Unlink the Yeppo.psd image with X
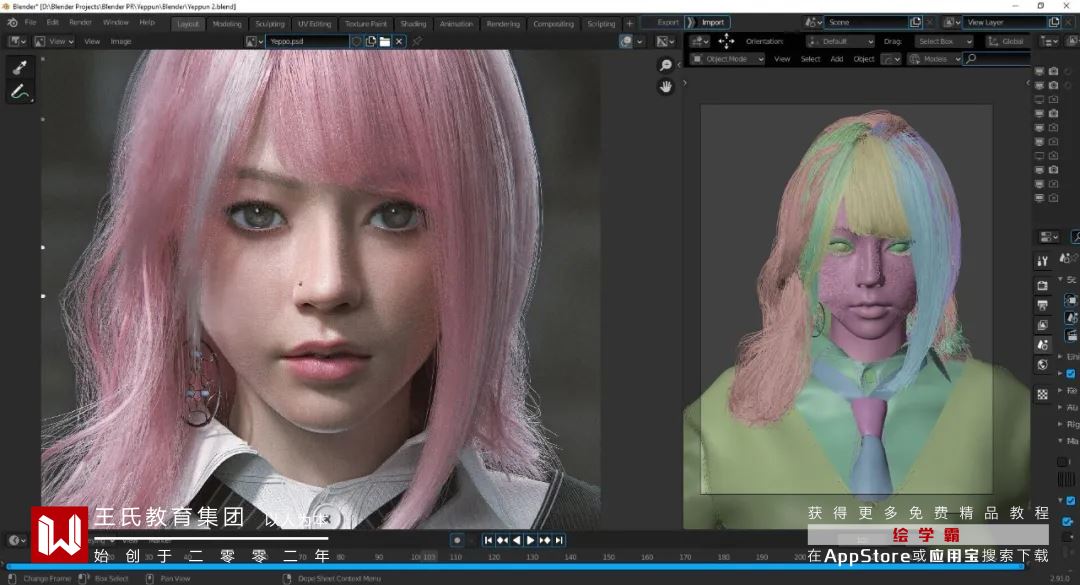1080x585 pixels. (400, 41)
